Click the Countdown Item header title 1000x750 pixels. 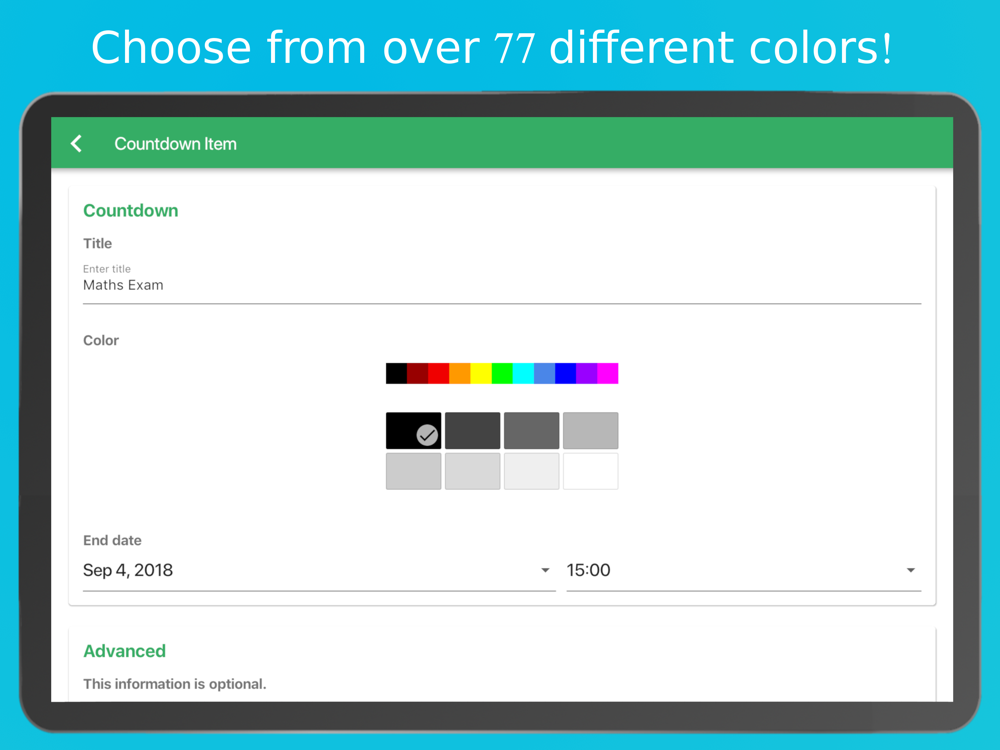pyautogui.click(x=175, y=144)
